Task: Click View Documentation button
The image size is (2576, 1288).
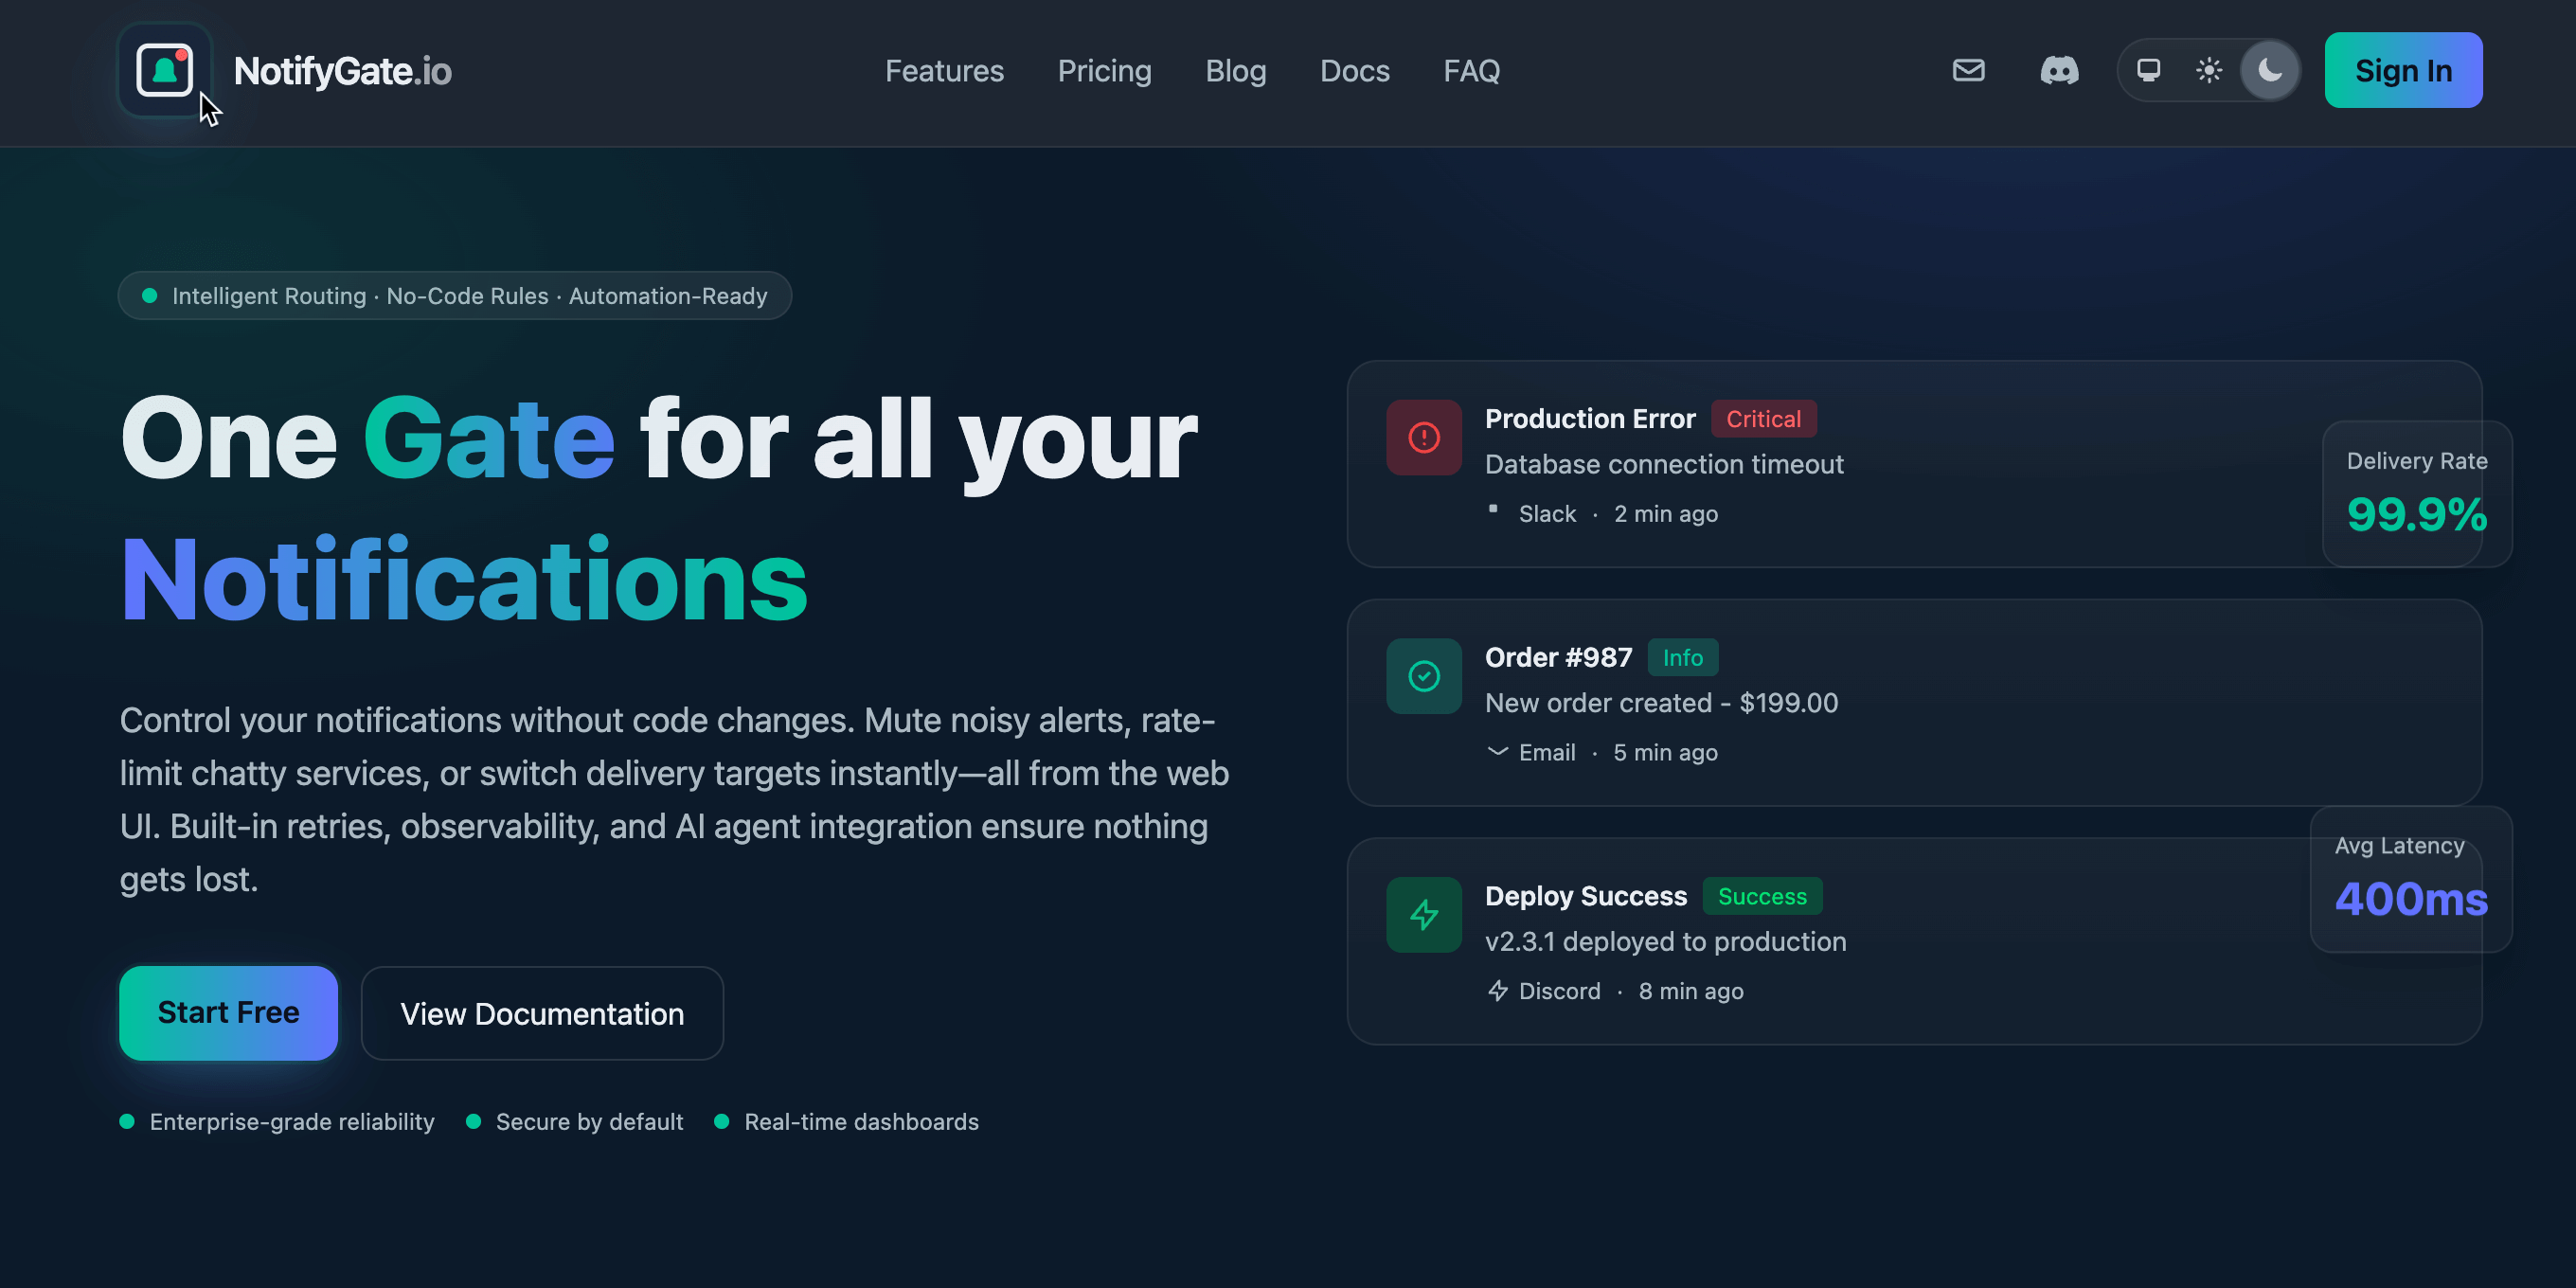Action: coord(542,1013)
